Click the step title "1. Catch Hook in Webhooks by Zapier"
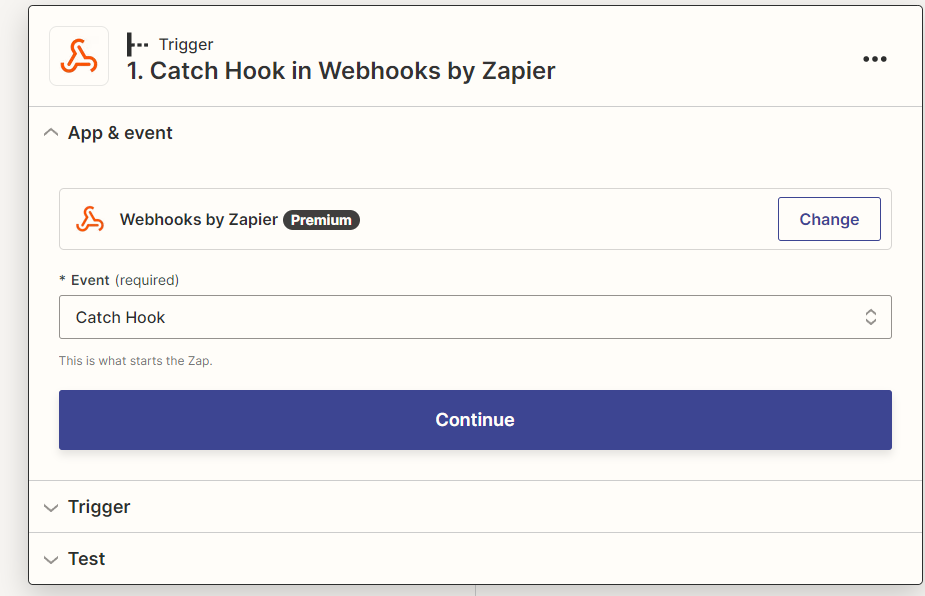 340,71
